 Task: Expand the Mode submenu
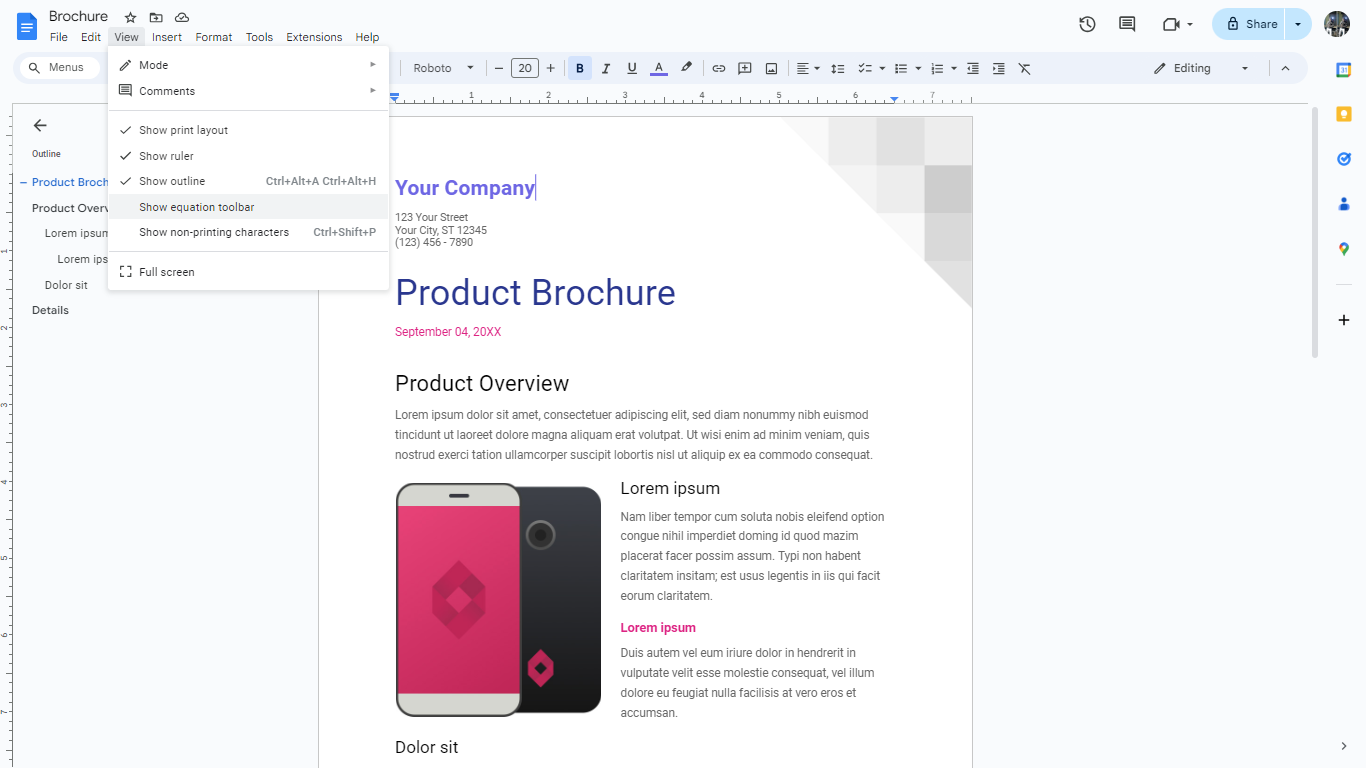(x=248, y=65)
